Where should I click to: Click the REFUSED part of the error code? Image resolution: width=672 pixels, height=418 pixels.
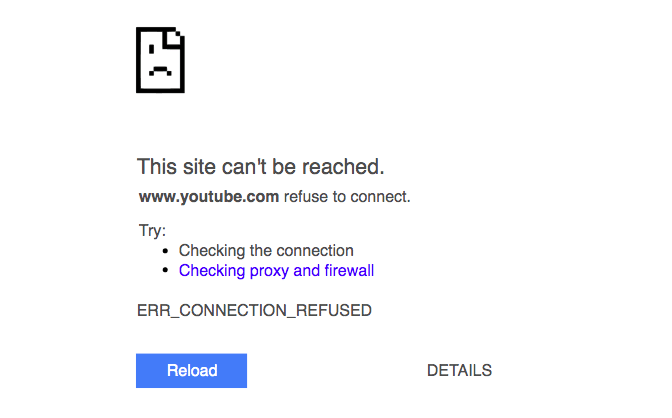[334, 310]
